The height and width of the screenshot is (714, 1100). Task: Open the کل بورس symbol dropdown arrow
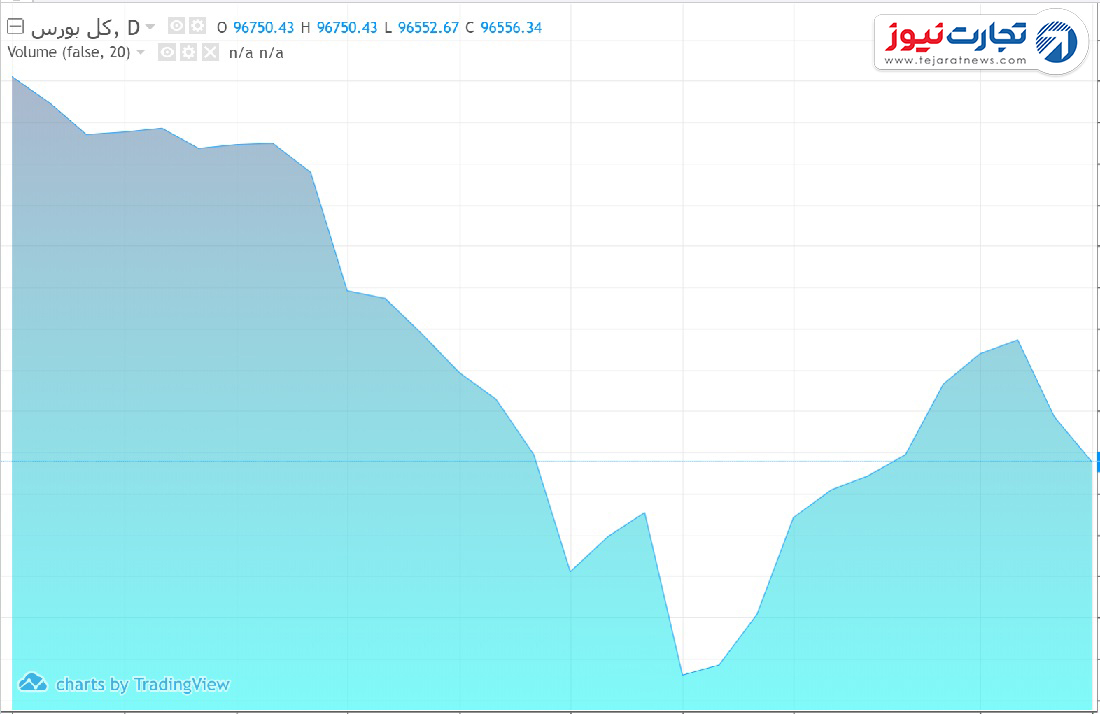tap(150, 27)
